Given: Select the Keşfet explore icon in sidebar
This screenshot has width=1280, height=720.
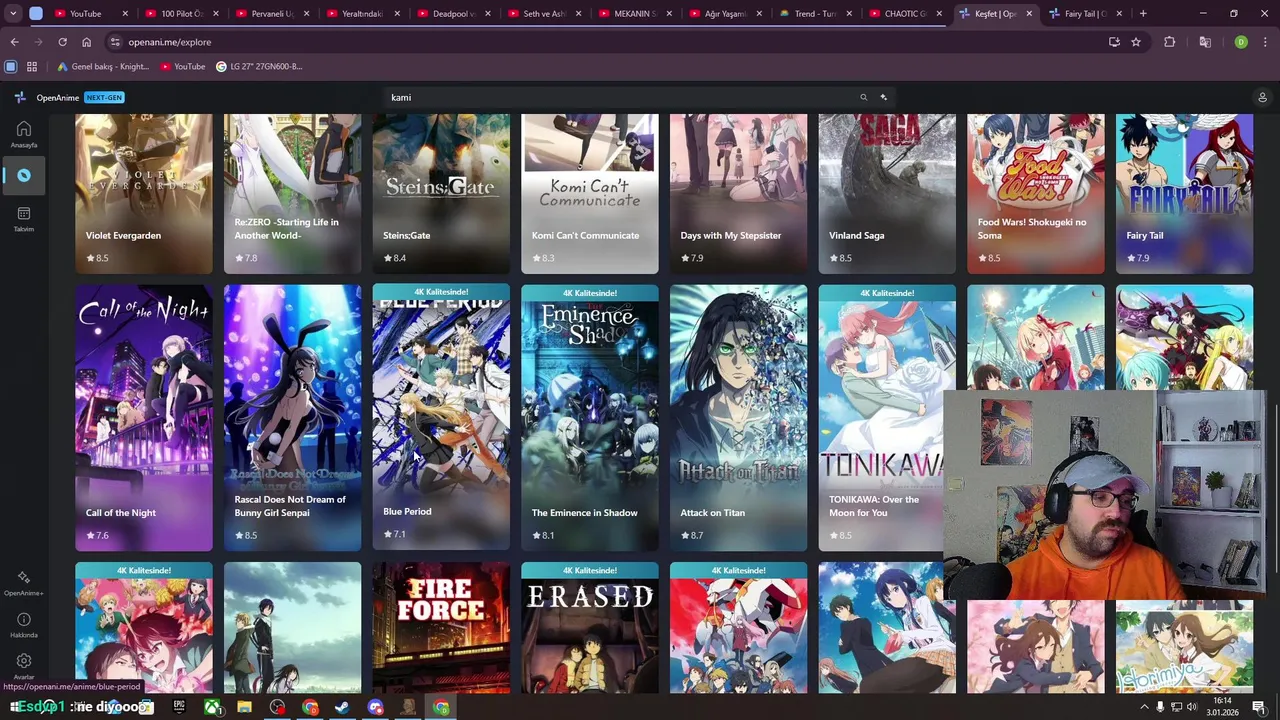Looking at the screenshot, I should (x=24, y=175).
